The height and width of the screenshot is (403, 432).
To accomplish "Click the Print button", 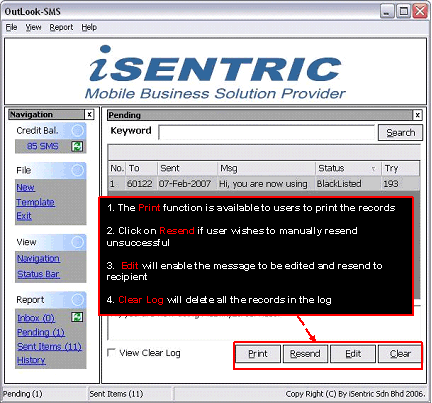I will click(258, 353).
